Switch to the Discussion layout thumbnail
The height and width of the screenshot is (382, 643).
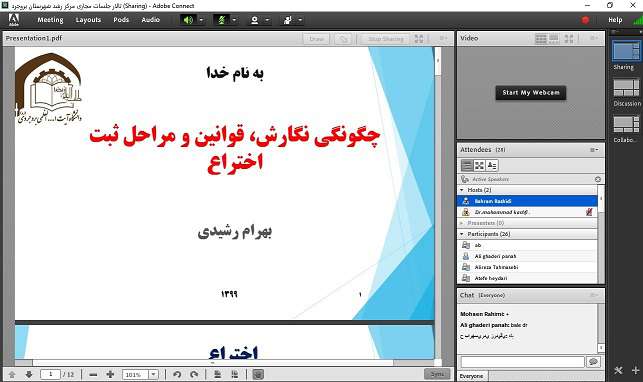point(626,88)
